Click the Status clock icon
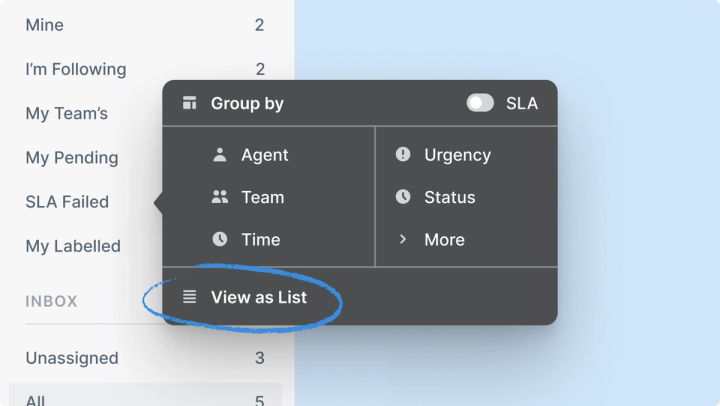Viewport: 720px width, 406px height. click(403, 197)
